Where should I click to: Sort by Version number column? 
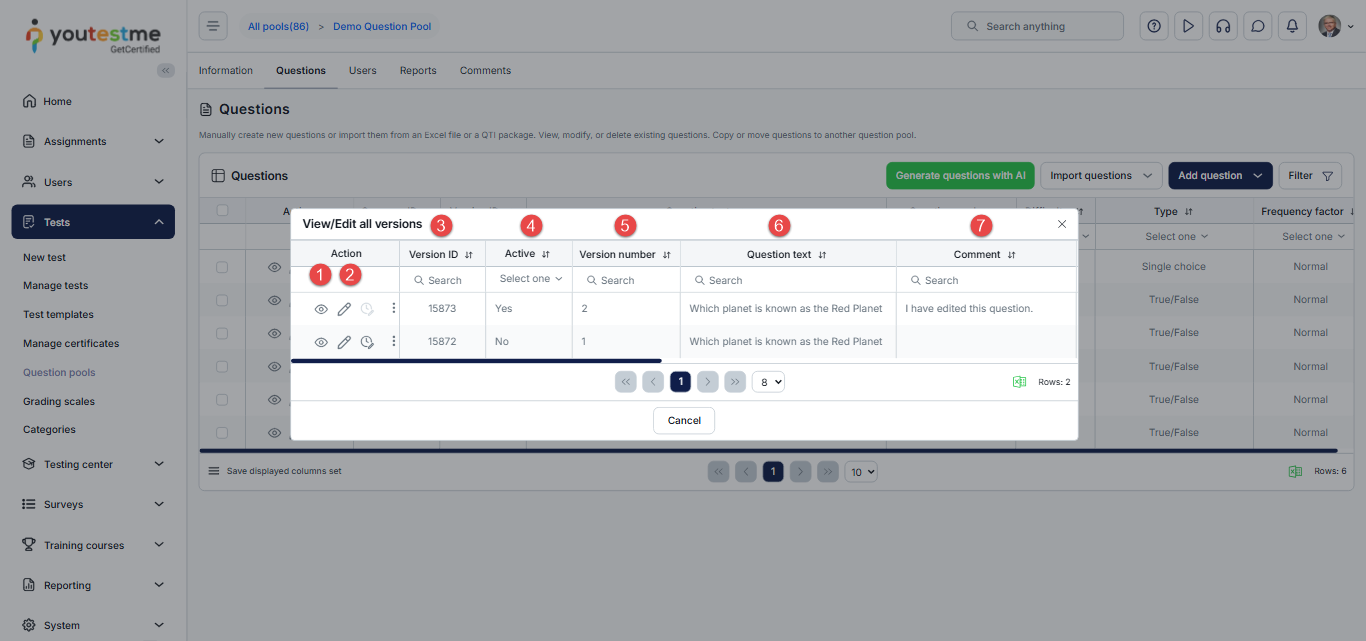(x=666, y=255)
